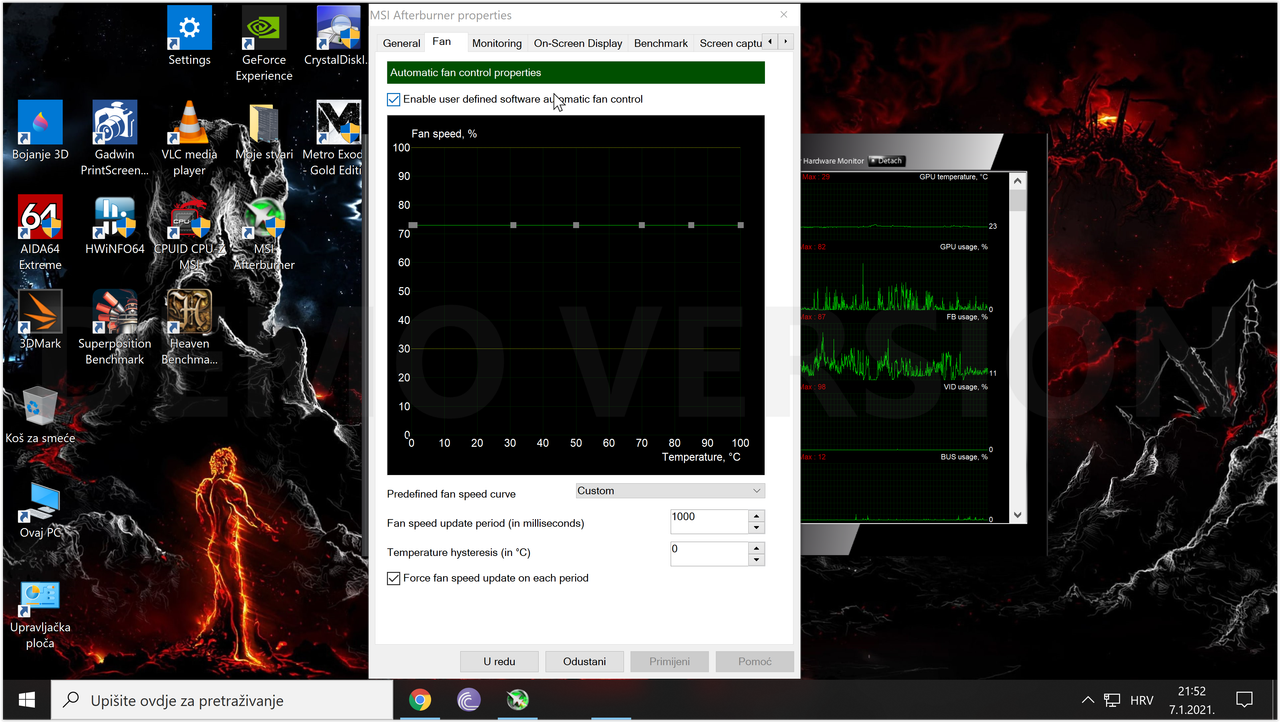Increase temperature hysteresis value

pos(757,548)
